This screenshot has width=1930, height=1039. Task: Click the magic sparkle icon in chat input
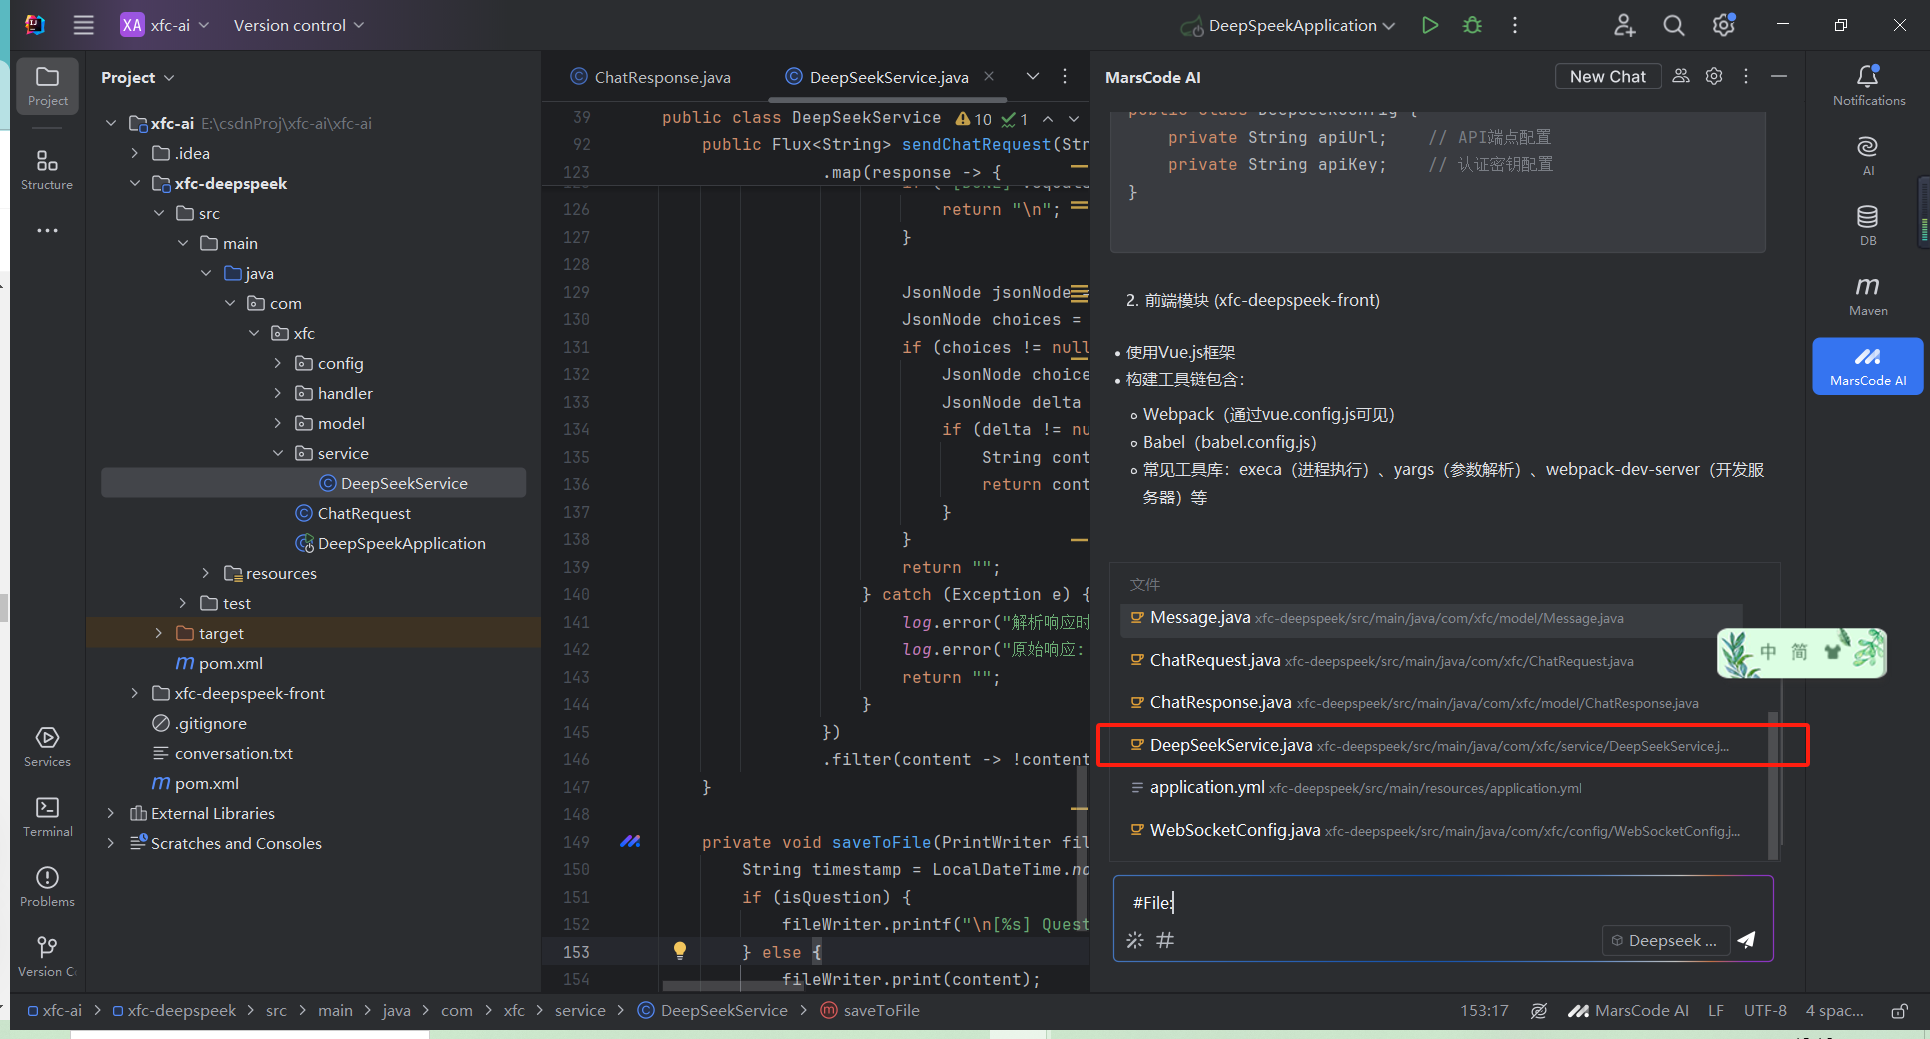(x=1134, y=940)
